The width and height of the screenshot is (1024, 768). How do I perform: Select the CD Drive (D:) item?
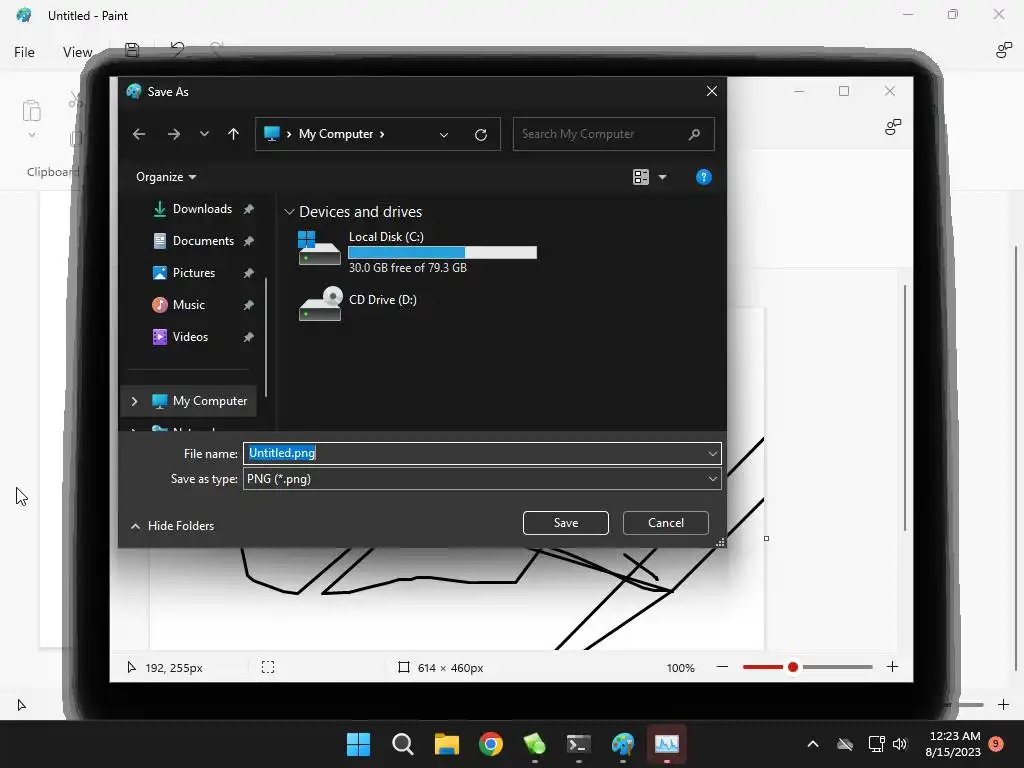[x=358, y=304]
